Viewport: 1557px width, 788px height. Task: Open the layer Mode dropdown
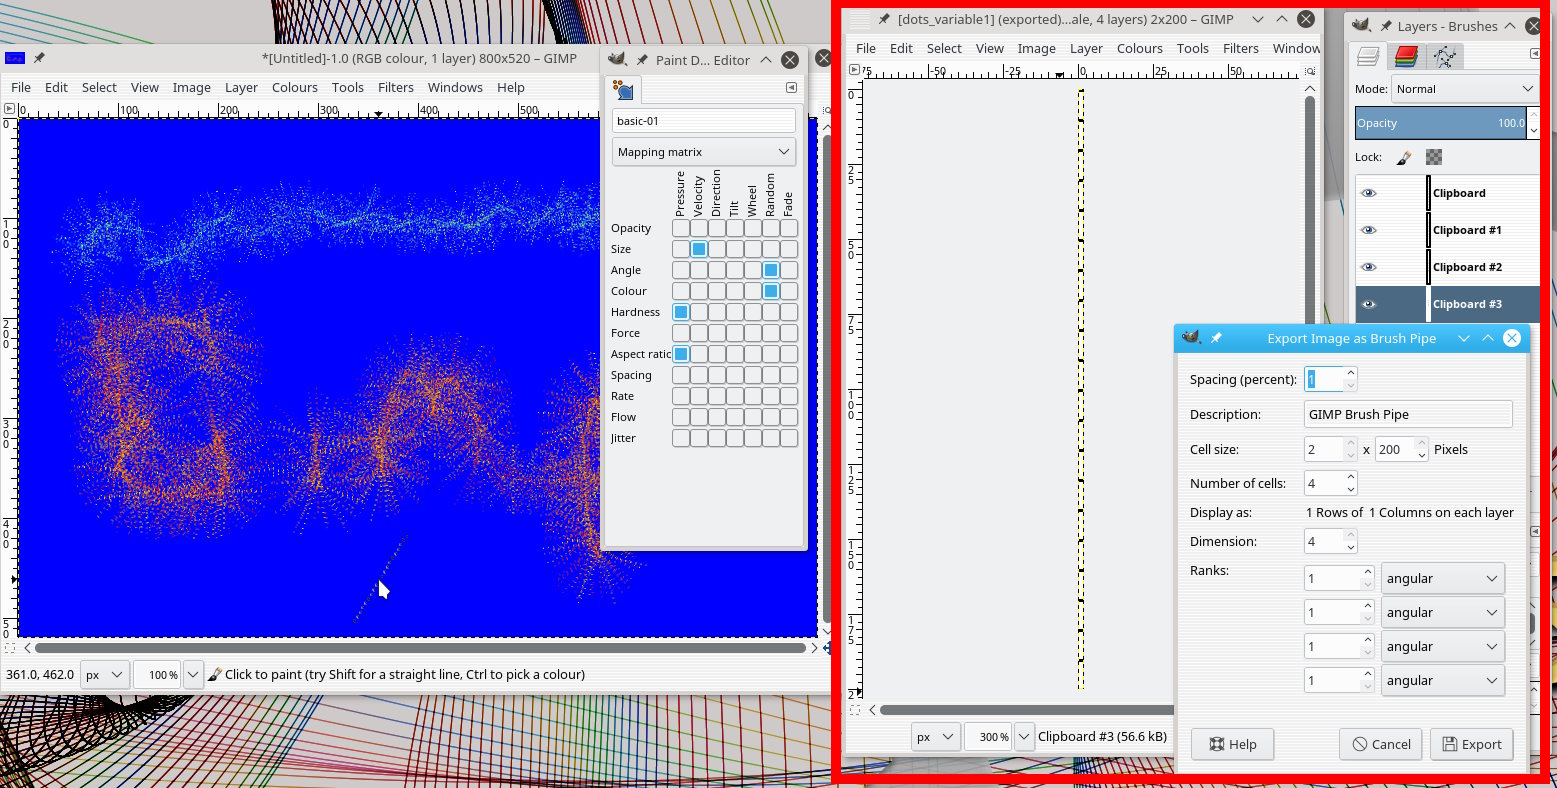tap(1464, 89)
